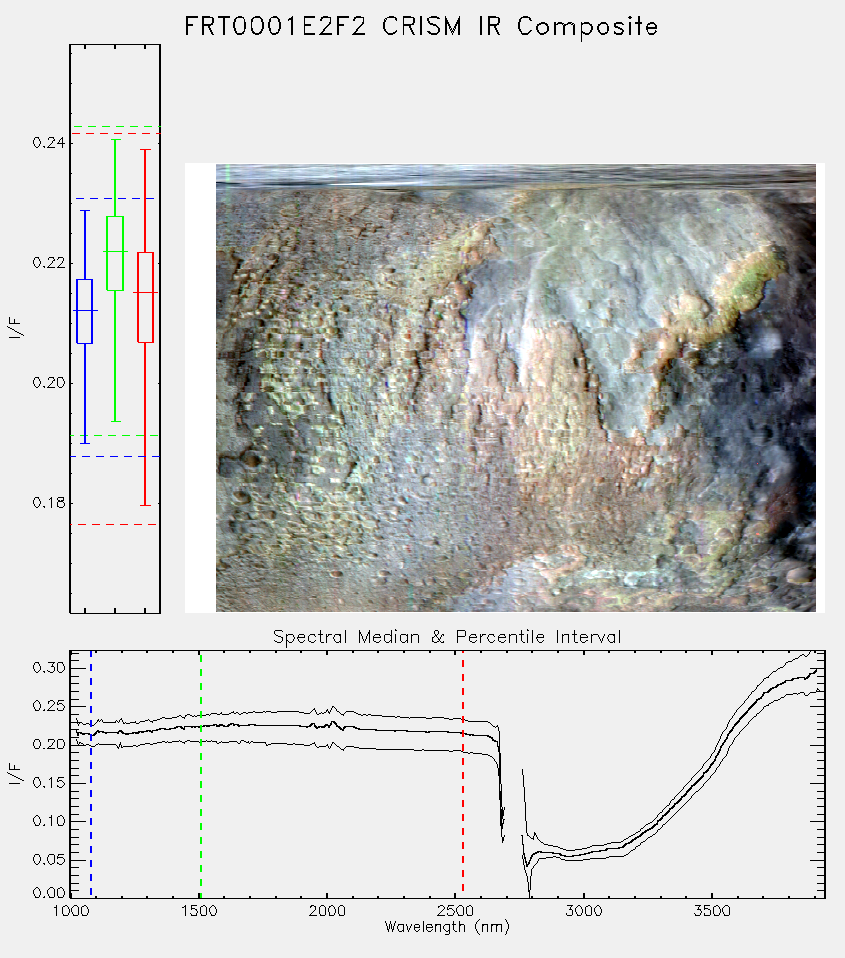Viewport: 845px width, 958px height.
Task: Click the Spectral Median & Percentile Interval heading
Action: [447, 637]
